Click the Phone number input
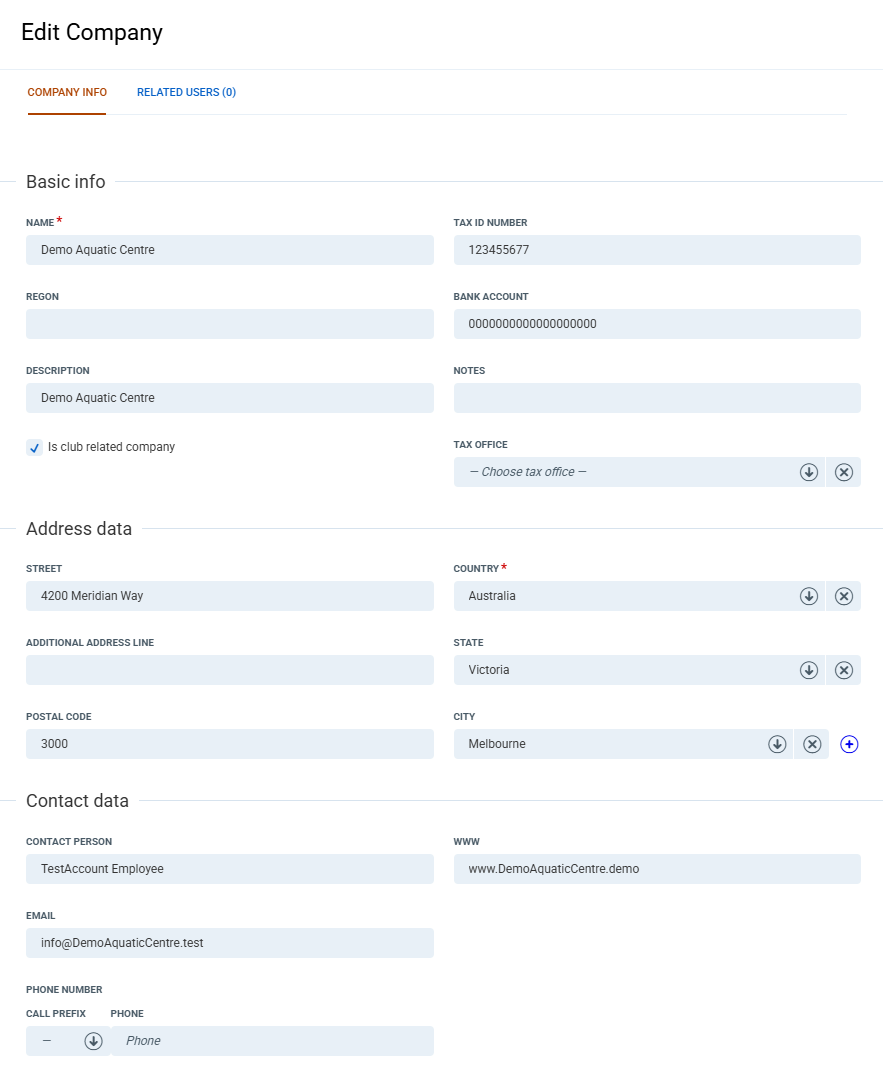The height and width of the screenshot is (1068, 883). click(272, 1041)
